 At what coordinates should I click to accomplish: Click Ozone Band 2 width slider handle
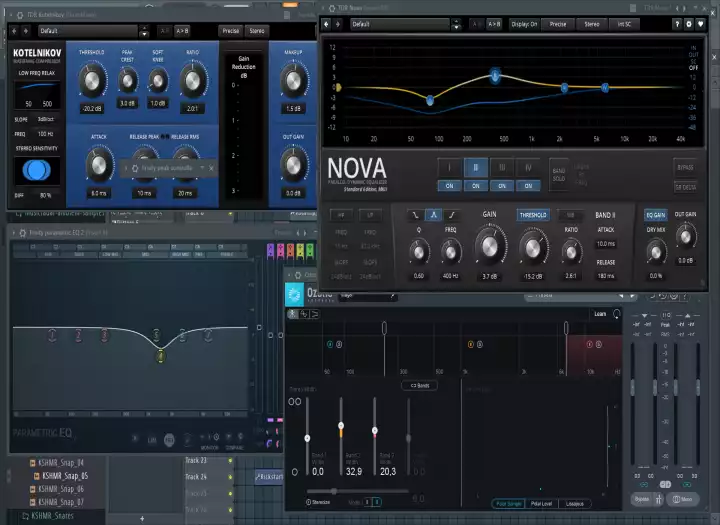(x=341, y=426)
